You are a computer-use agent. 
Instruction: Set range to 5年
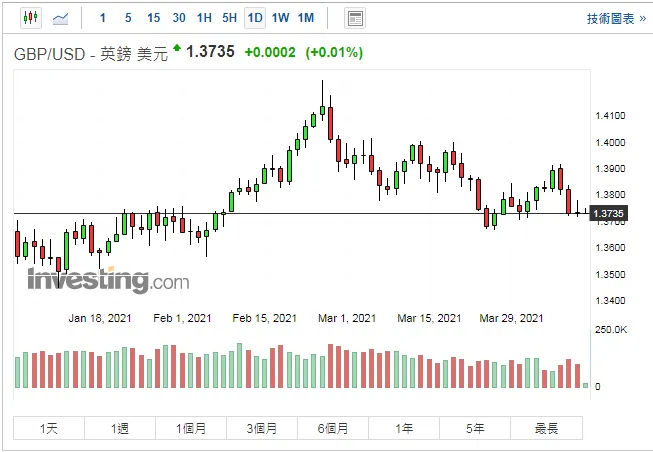[475, 428]
